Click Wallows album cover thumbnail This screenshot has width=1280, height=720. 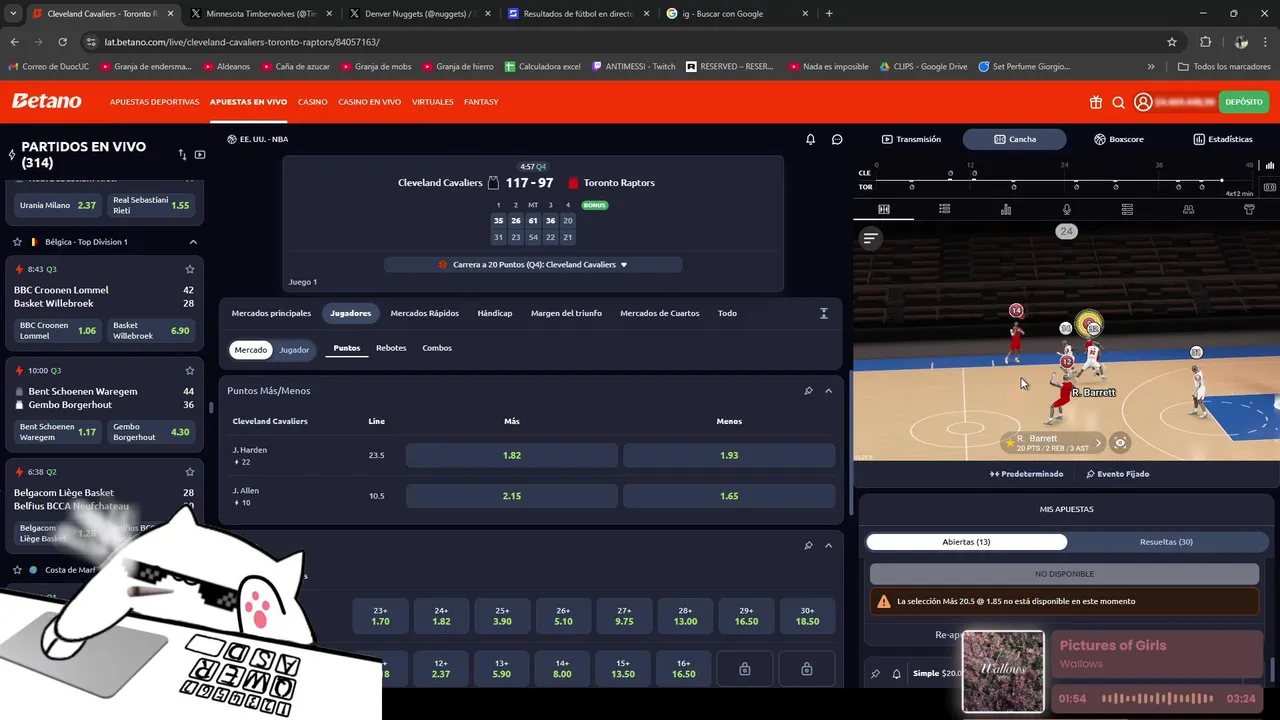point(1003,672)
